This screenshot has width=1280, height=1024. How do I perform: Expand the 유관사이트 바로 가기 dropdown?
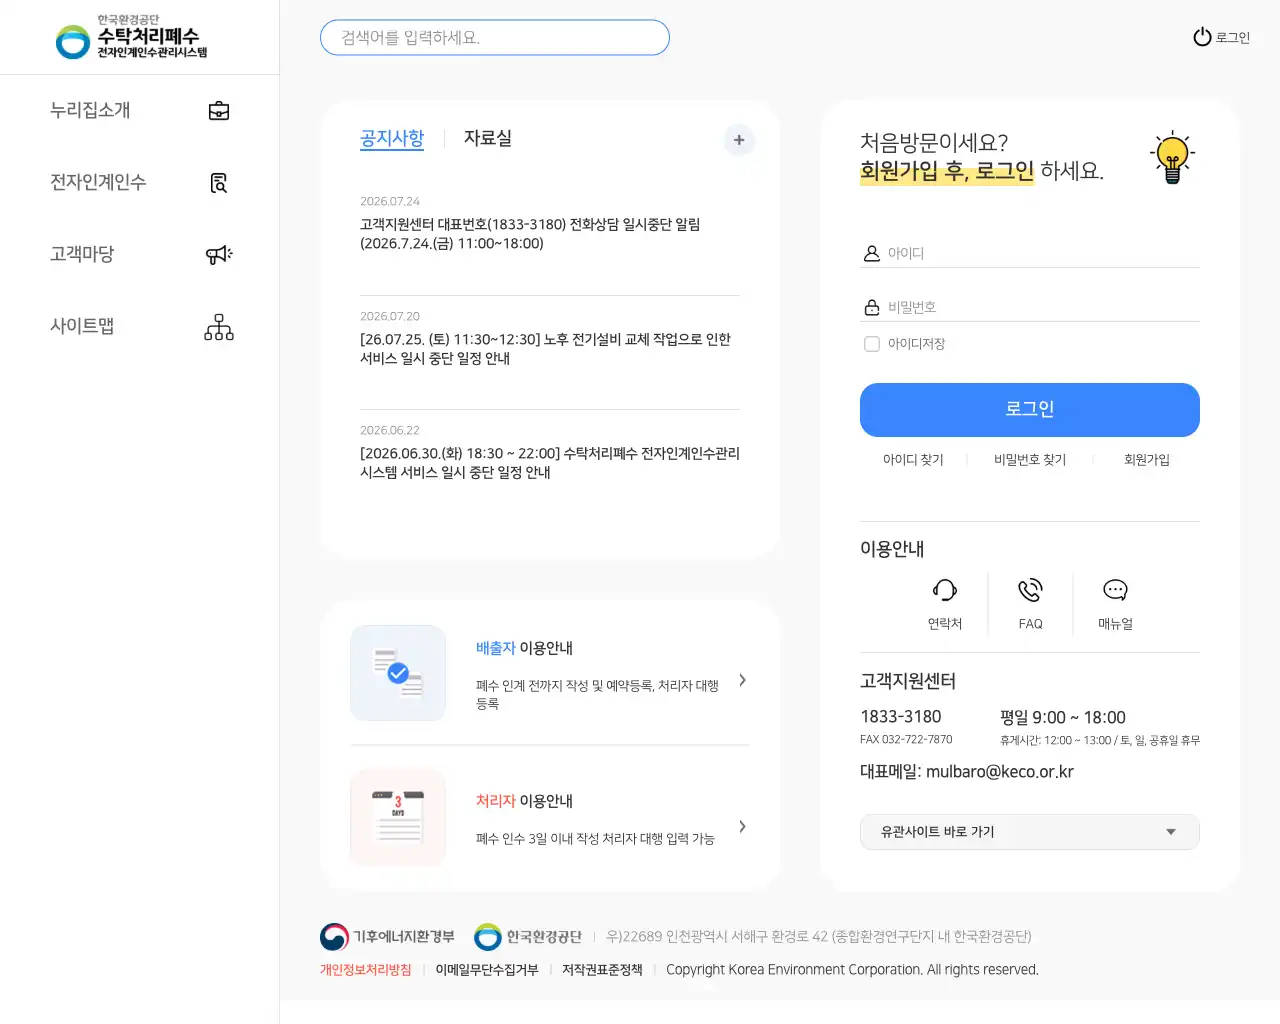1030,832
